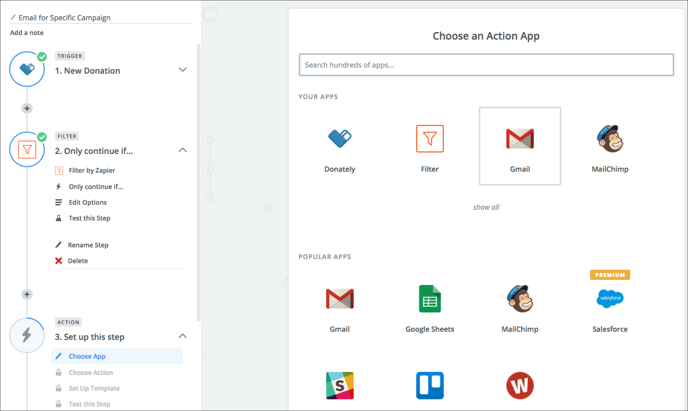Add a step below New Donation trigger
Screen dimensions: 688x411
click(x=27, y=108)
